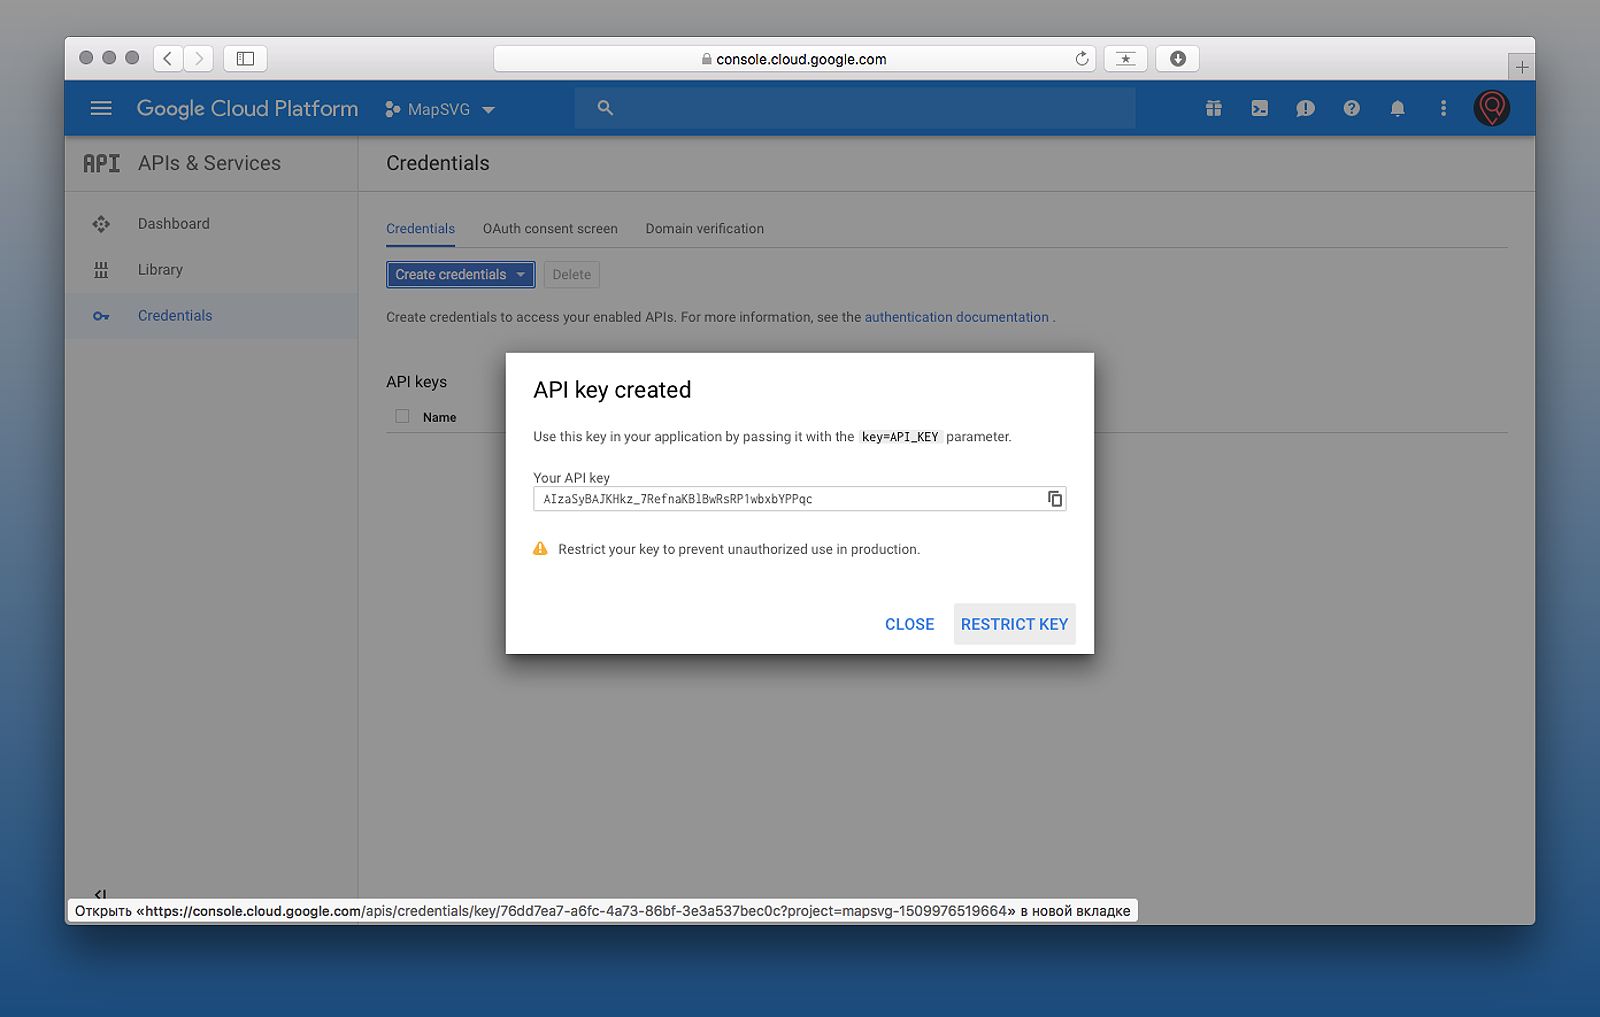Open the free trial gift icon

1214,108
